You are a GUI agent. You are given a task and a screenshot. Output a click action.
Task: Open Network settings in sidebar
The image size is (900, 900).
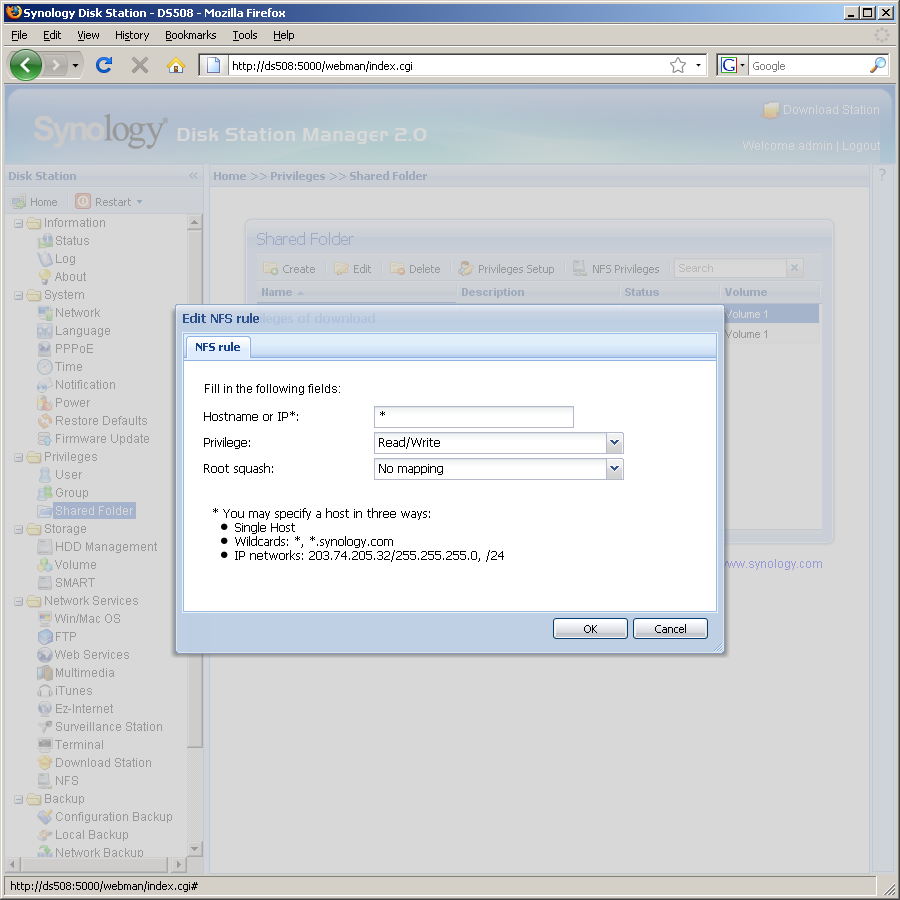tap(69, 313)
